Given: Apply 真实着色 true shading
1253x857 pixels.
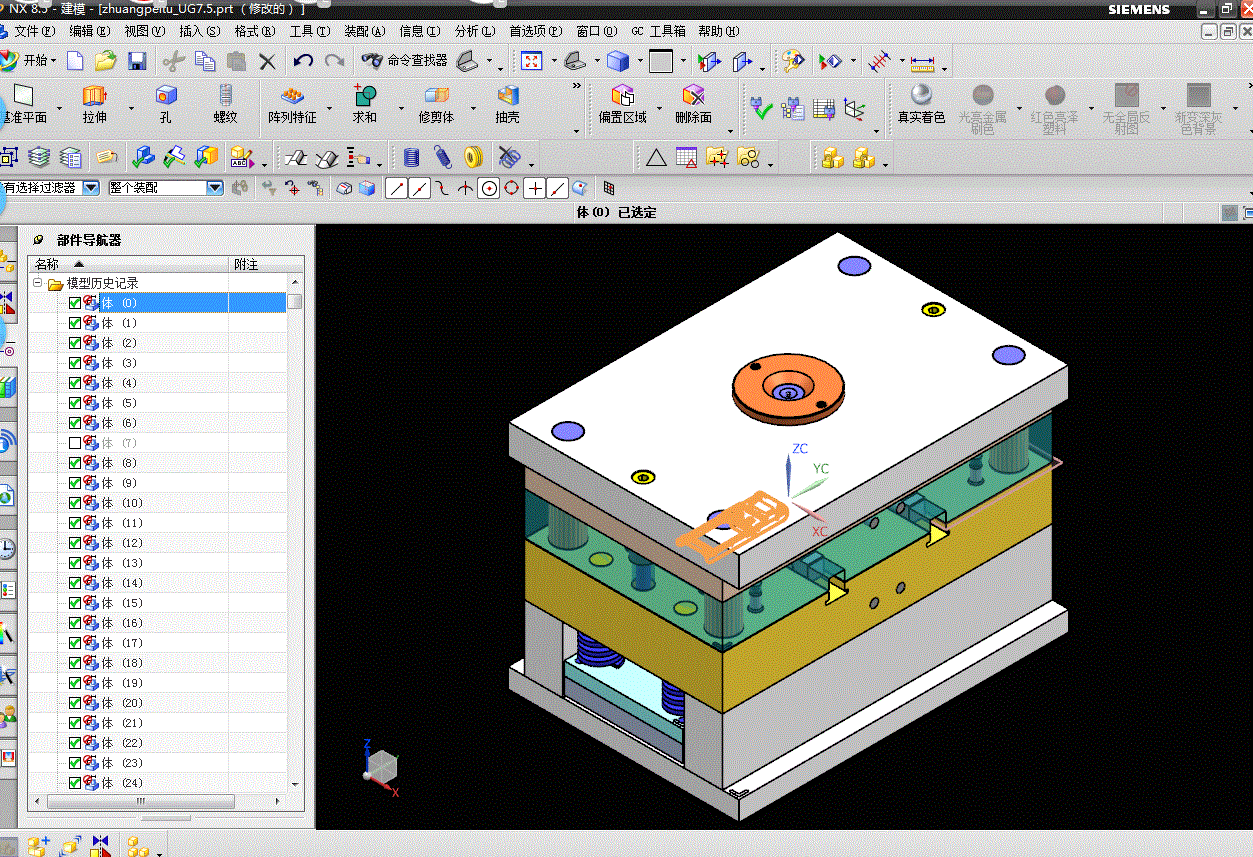Looking at the screenshot, I should tap(921, 105).
